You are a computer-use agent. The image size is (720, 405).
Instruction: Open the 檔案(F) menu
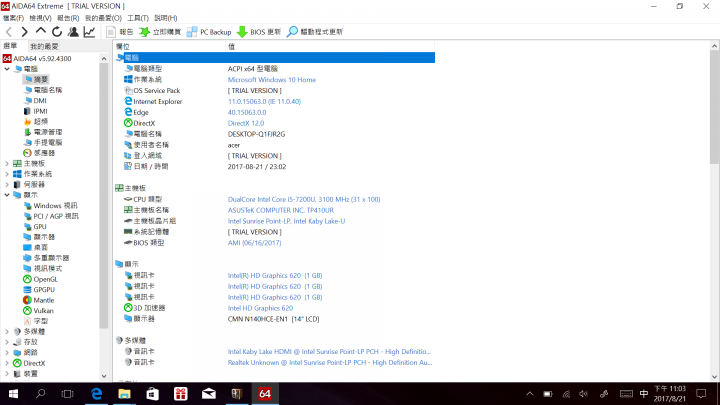[x=13, y=18]
